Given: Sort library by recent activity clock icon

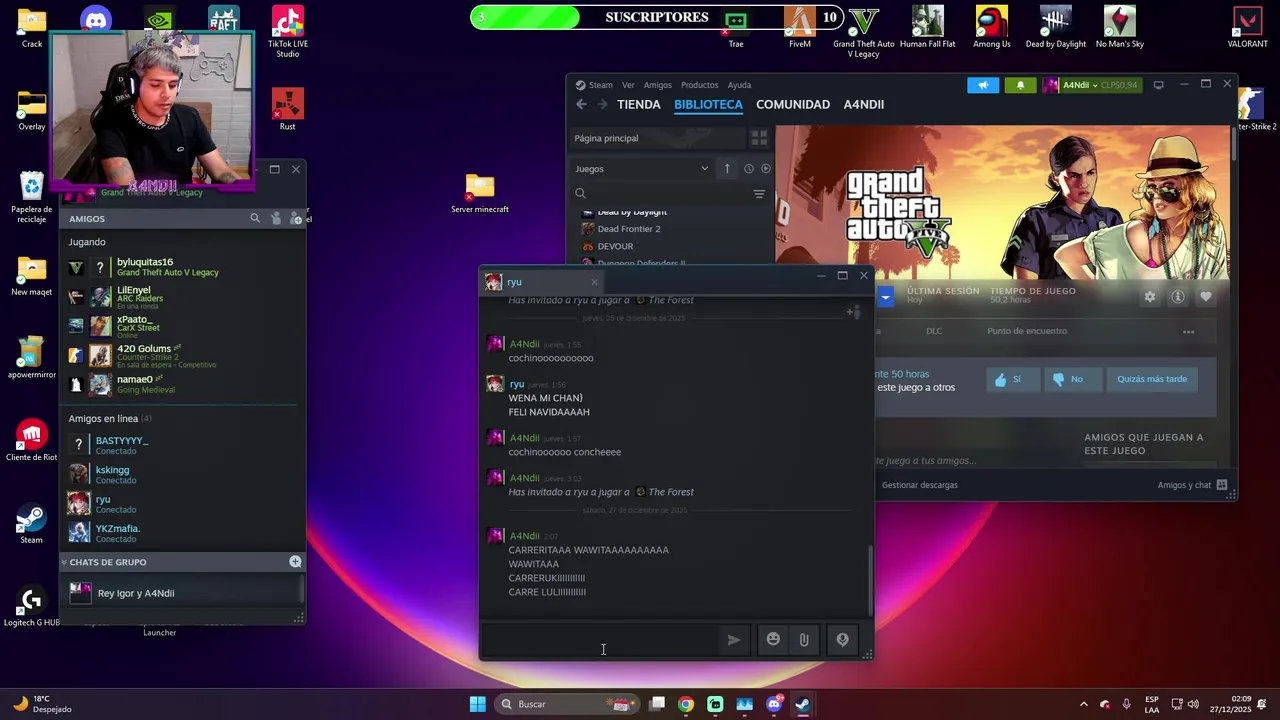Looking at the screenshot, I should pyautogui.click(x=748, y=169).
